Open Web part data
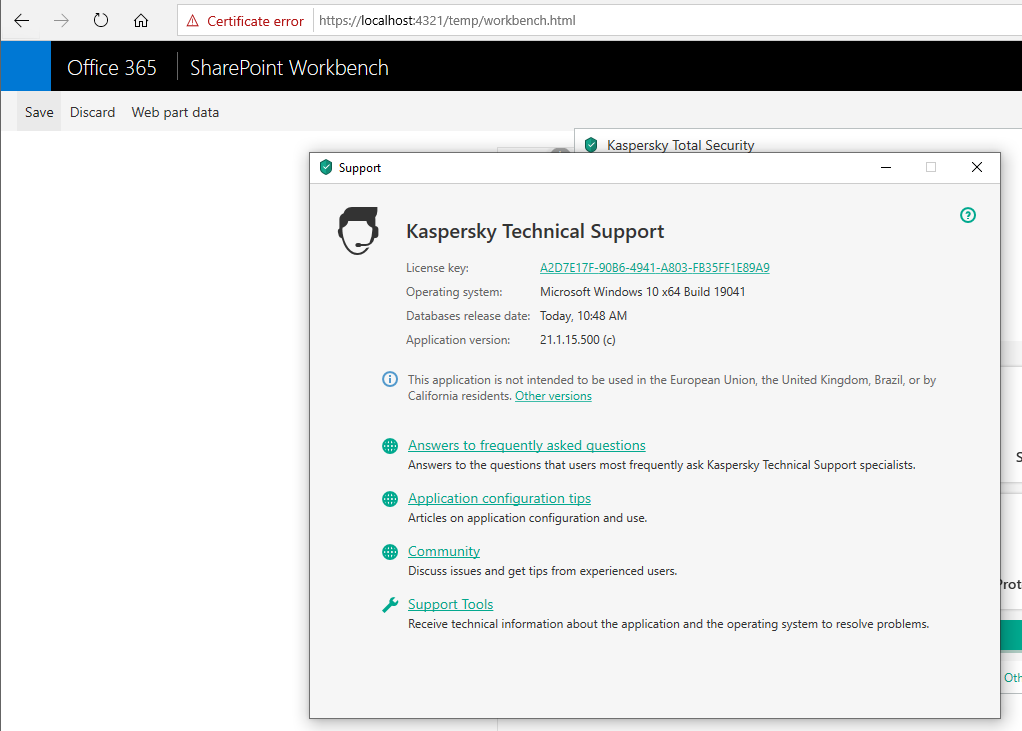1022x731 pixels. tap(175, 112)
